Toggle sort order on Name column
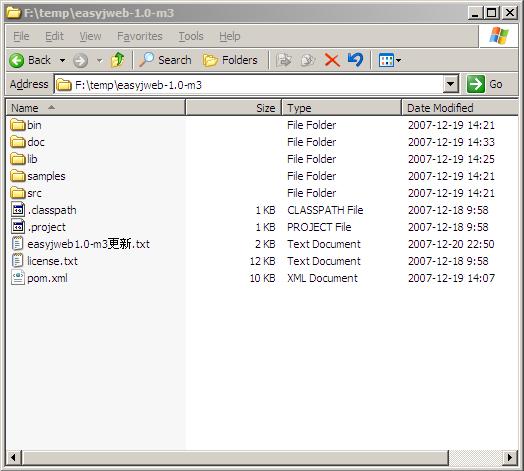Image resolution: width=524 pixels, height=471 pixels. click(x=96, y=108)
